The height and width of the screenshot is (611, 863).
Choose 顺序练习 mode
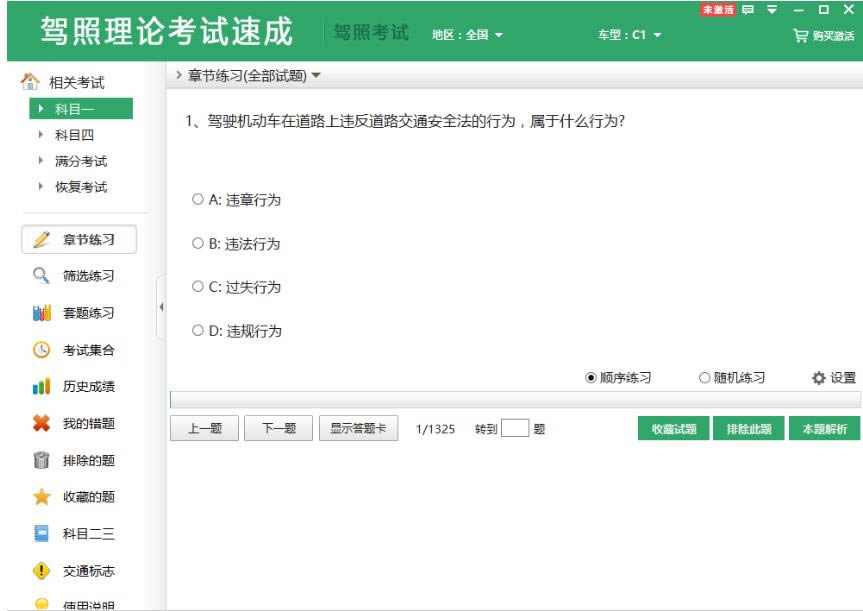click(618, 378)
